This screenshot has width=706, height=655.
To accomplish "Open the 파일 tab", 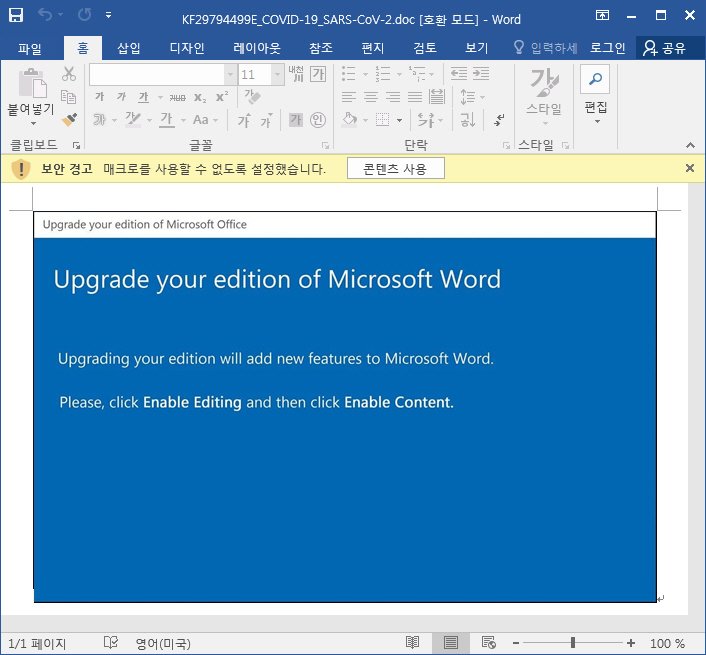I will tap(30, 48).
